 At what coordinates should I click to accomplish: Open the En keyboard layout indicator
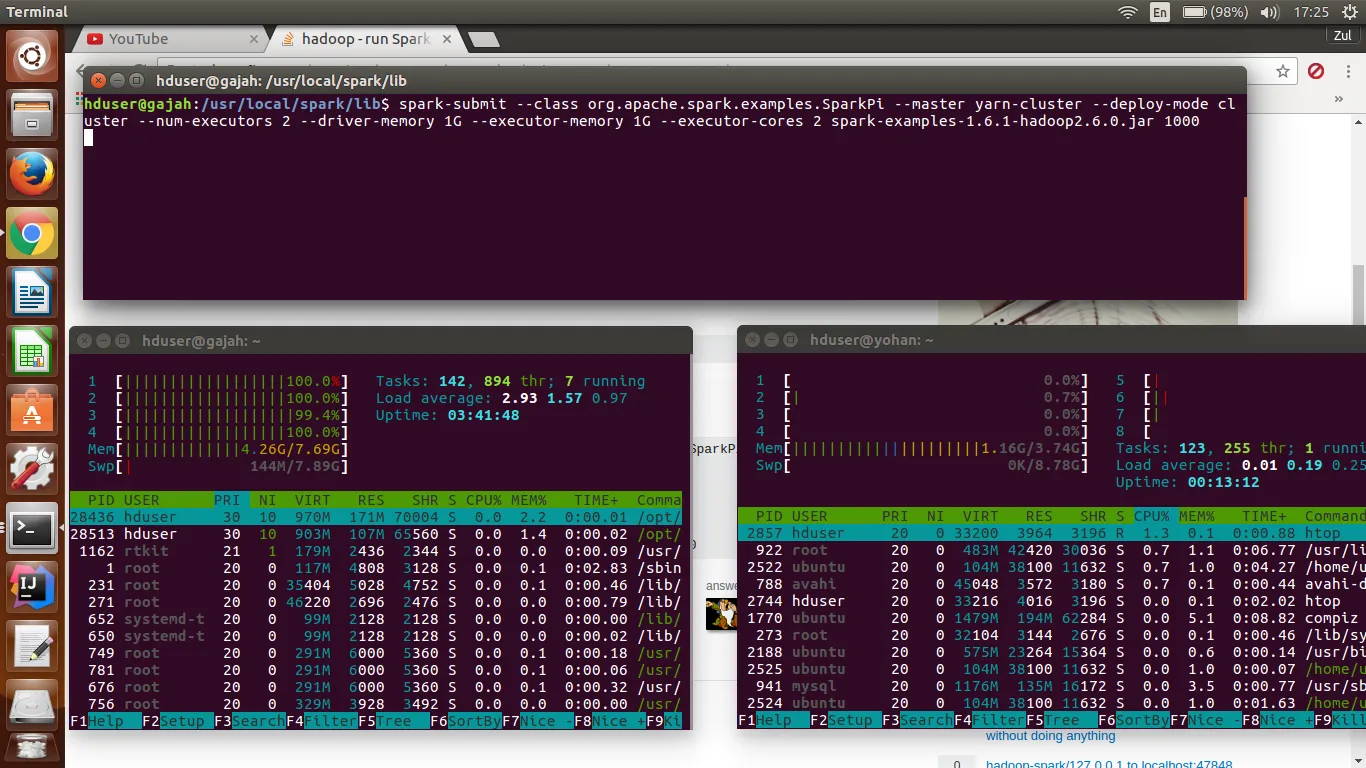1160,12
